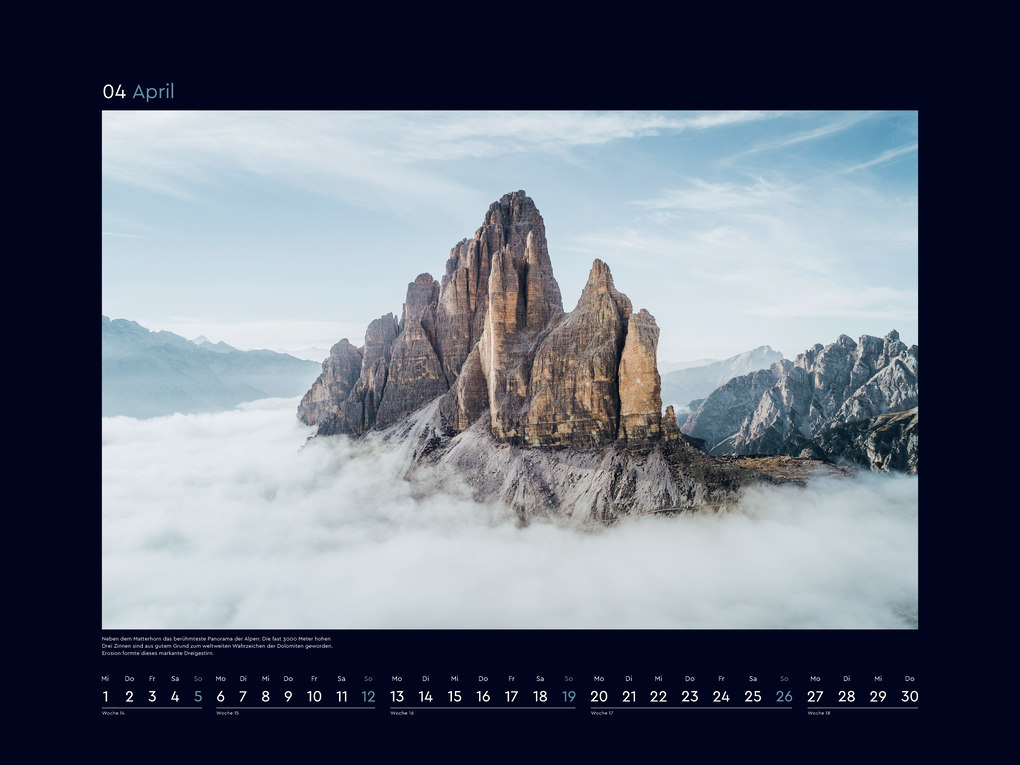The height and width of the screenshot is (765, 1020).
Task: Select date 27 in the last week
Action: pyautogui.click(x=815, y=696)
